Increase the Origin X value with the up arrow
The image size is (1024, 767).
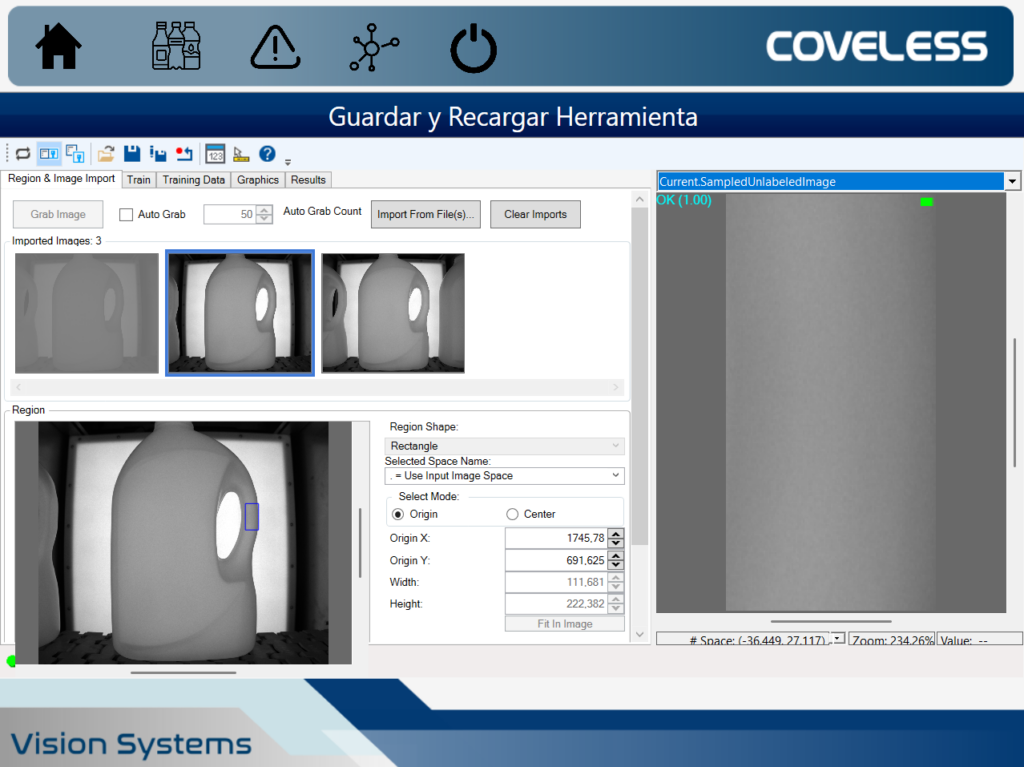(x=616, y=533)
